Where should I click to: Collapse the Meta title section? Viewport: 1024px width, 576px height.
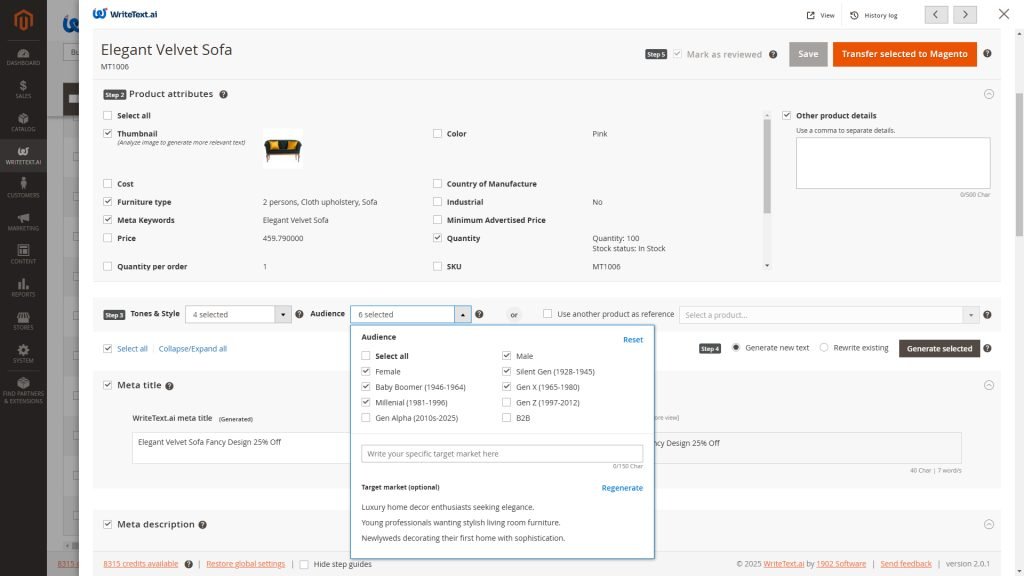point(989,385)
